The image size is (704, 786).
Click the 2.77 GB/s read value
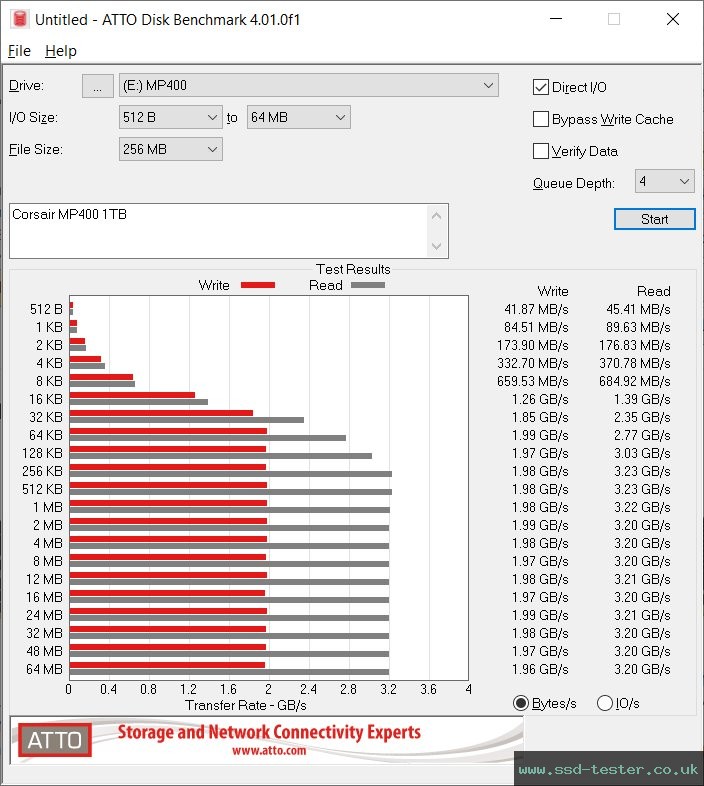click(x=642, y=435)
